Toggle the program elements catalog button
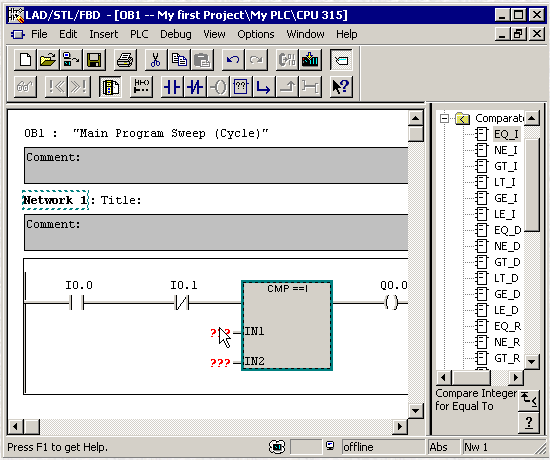 tap(110, 87)
